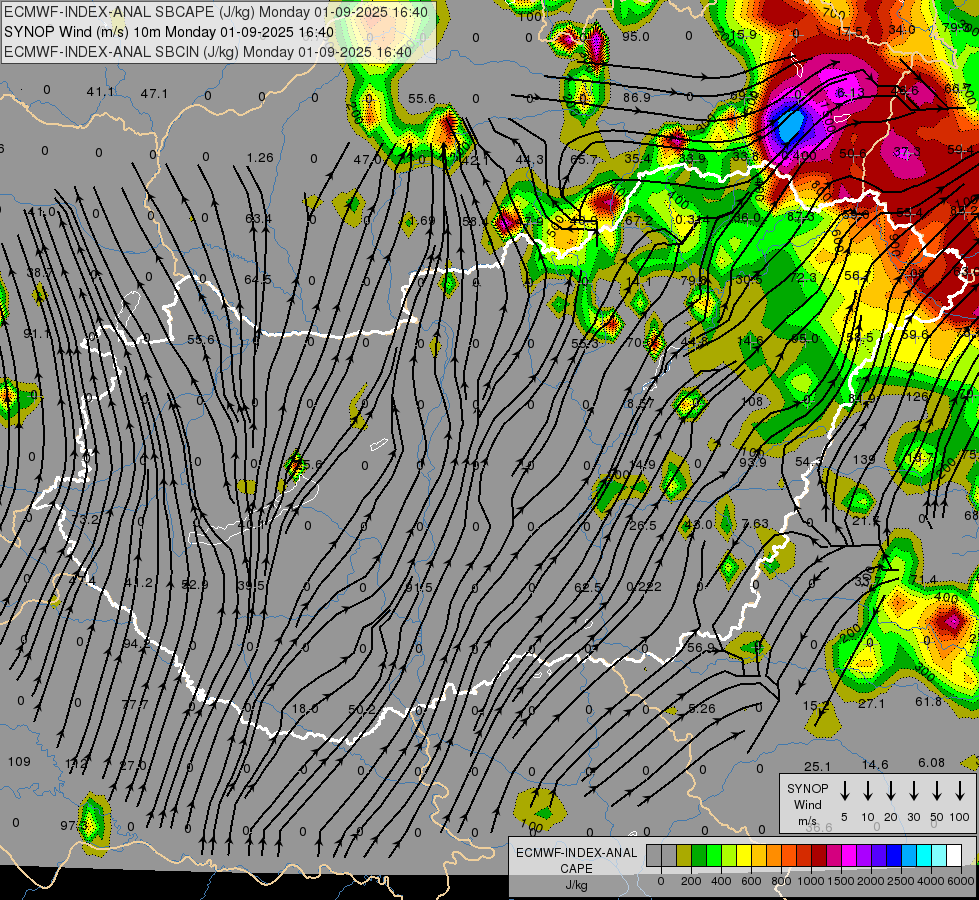Click the map value 91.5
979x900 pixels.
pos(418,587)
